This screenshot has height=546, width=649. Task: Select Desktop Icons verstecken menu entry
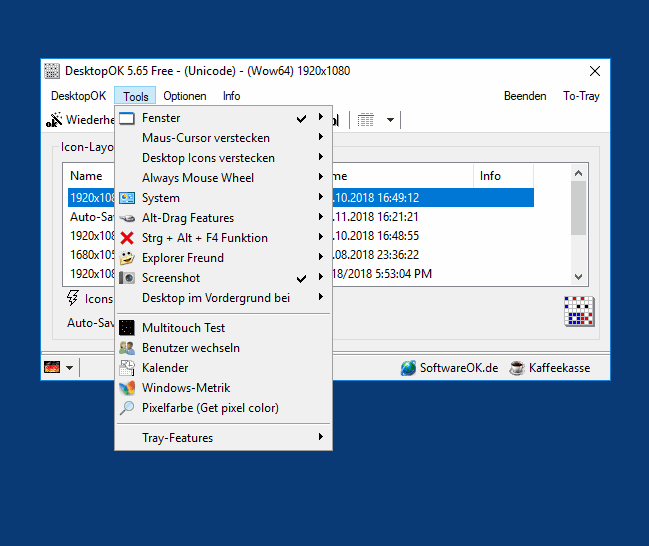click(x=224, y=158)
